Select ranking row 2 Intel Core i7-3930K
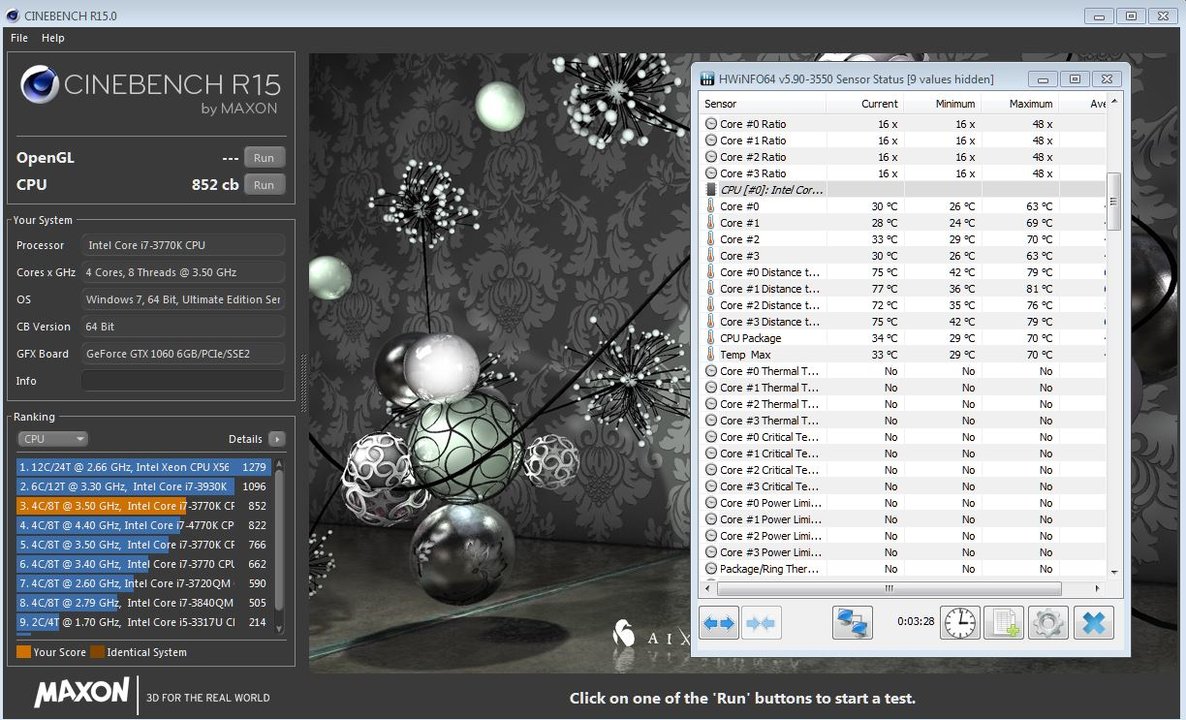 (x=144, y=486)
